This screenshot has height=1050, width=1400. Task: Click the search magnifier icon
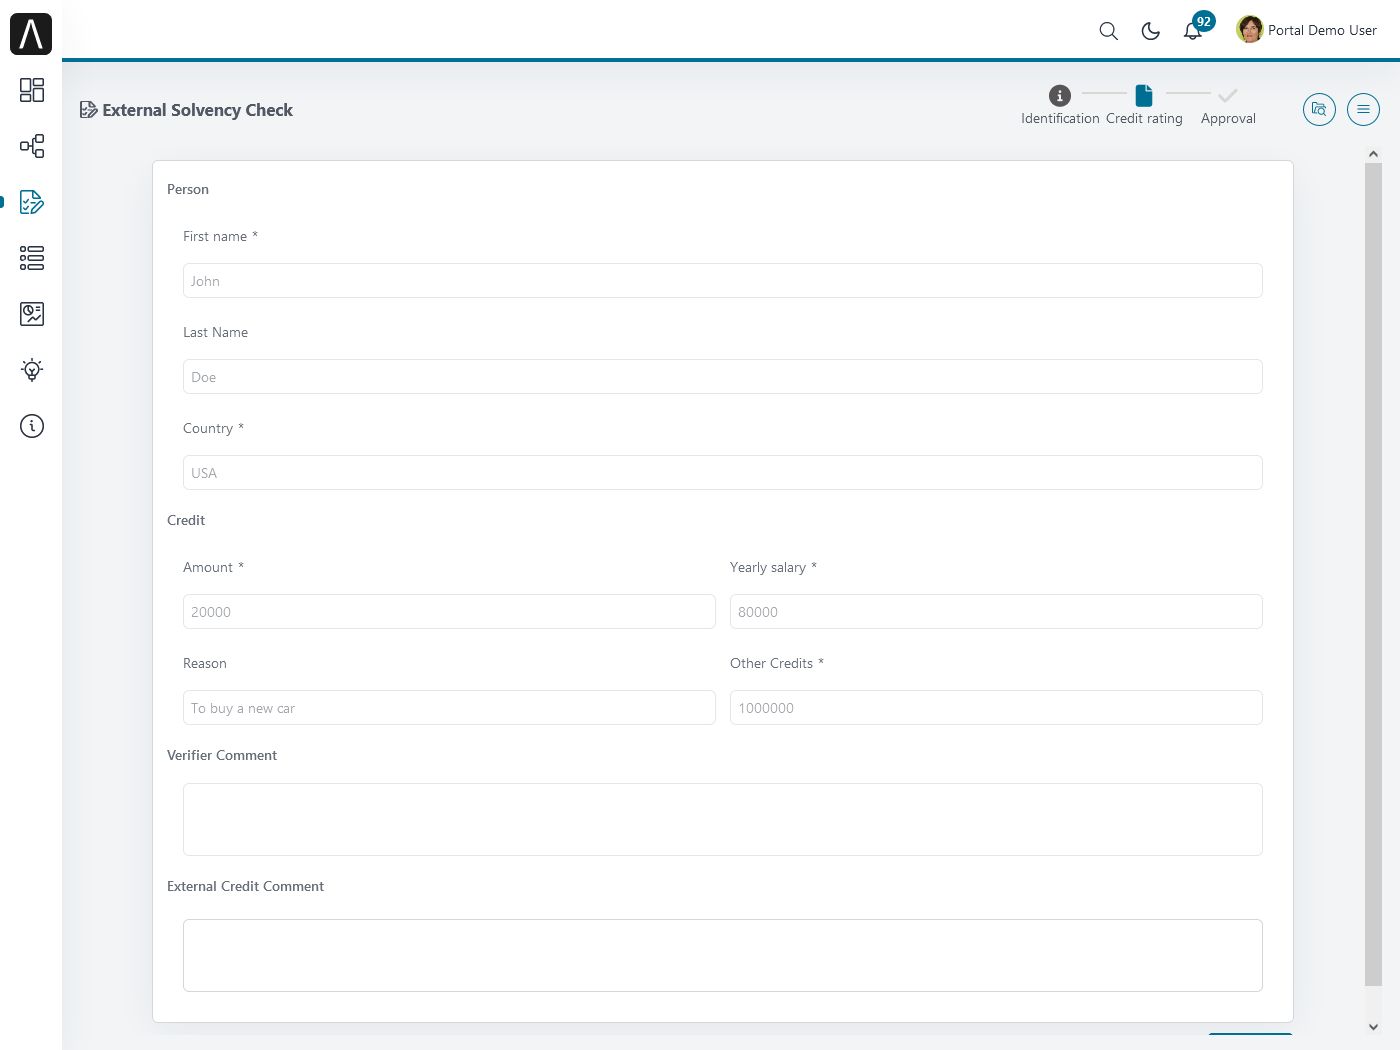tap(1108, 31)
